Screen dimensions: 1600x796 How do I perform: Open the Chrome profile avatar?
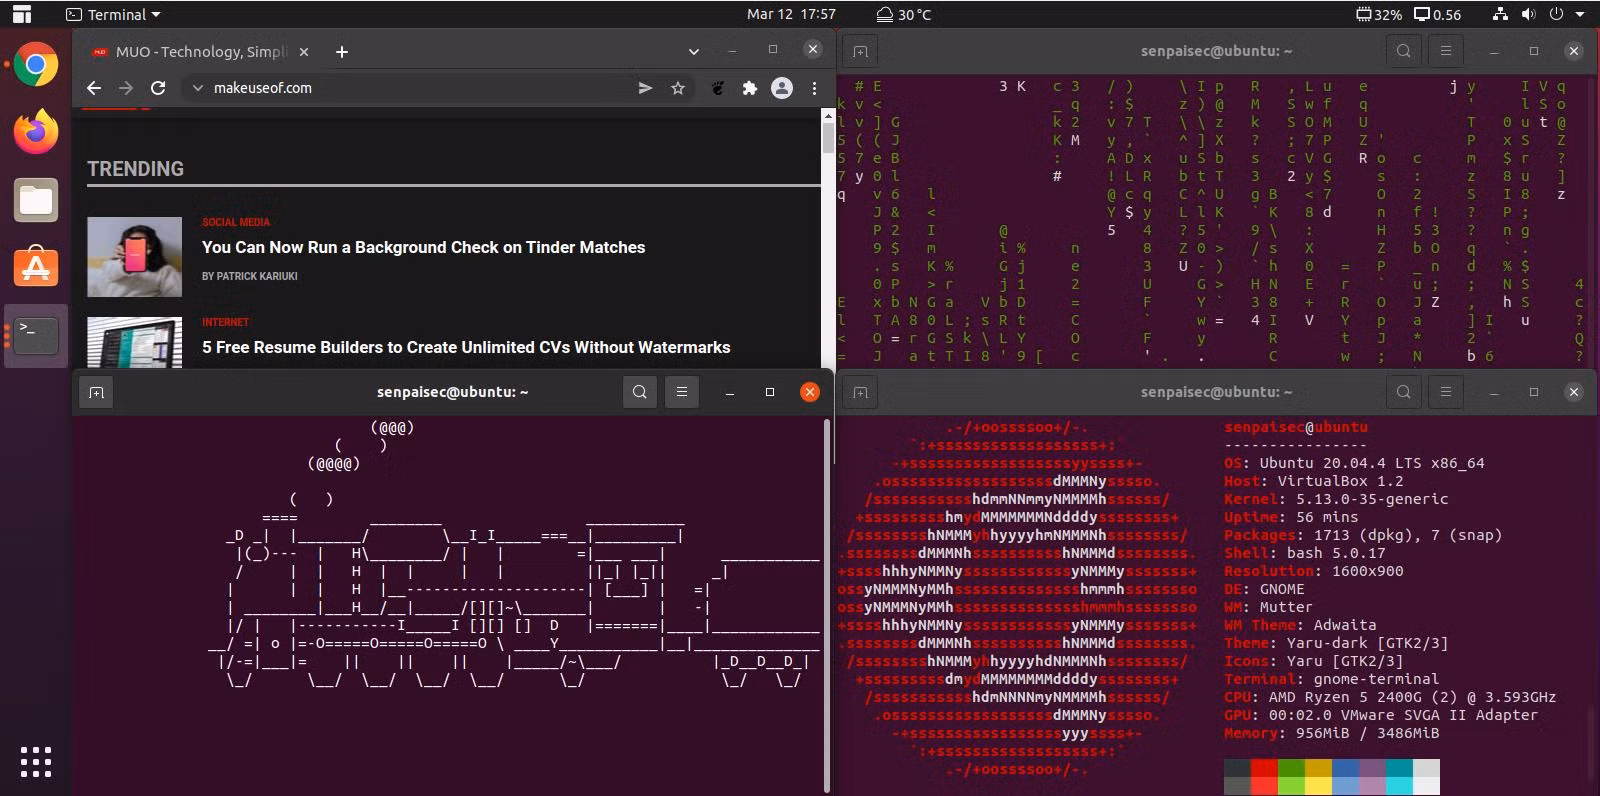tap(782, 88)
